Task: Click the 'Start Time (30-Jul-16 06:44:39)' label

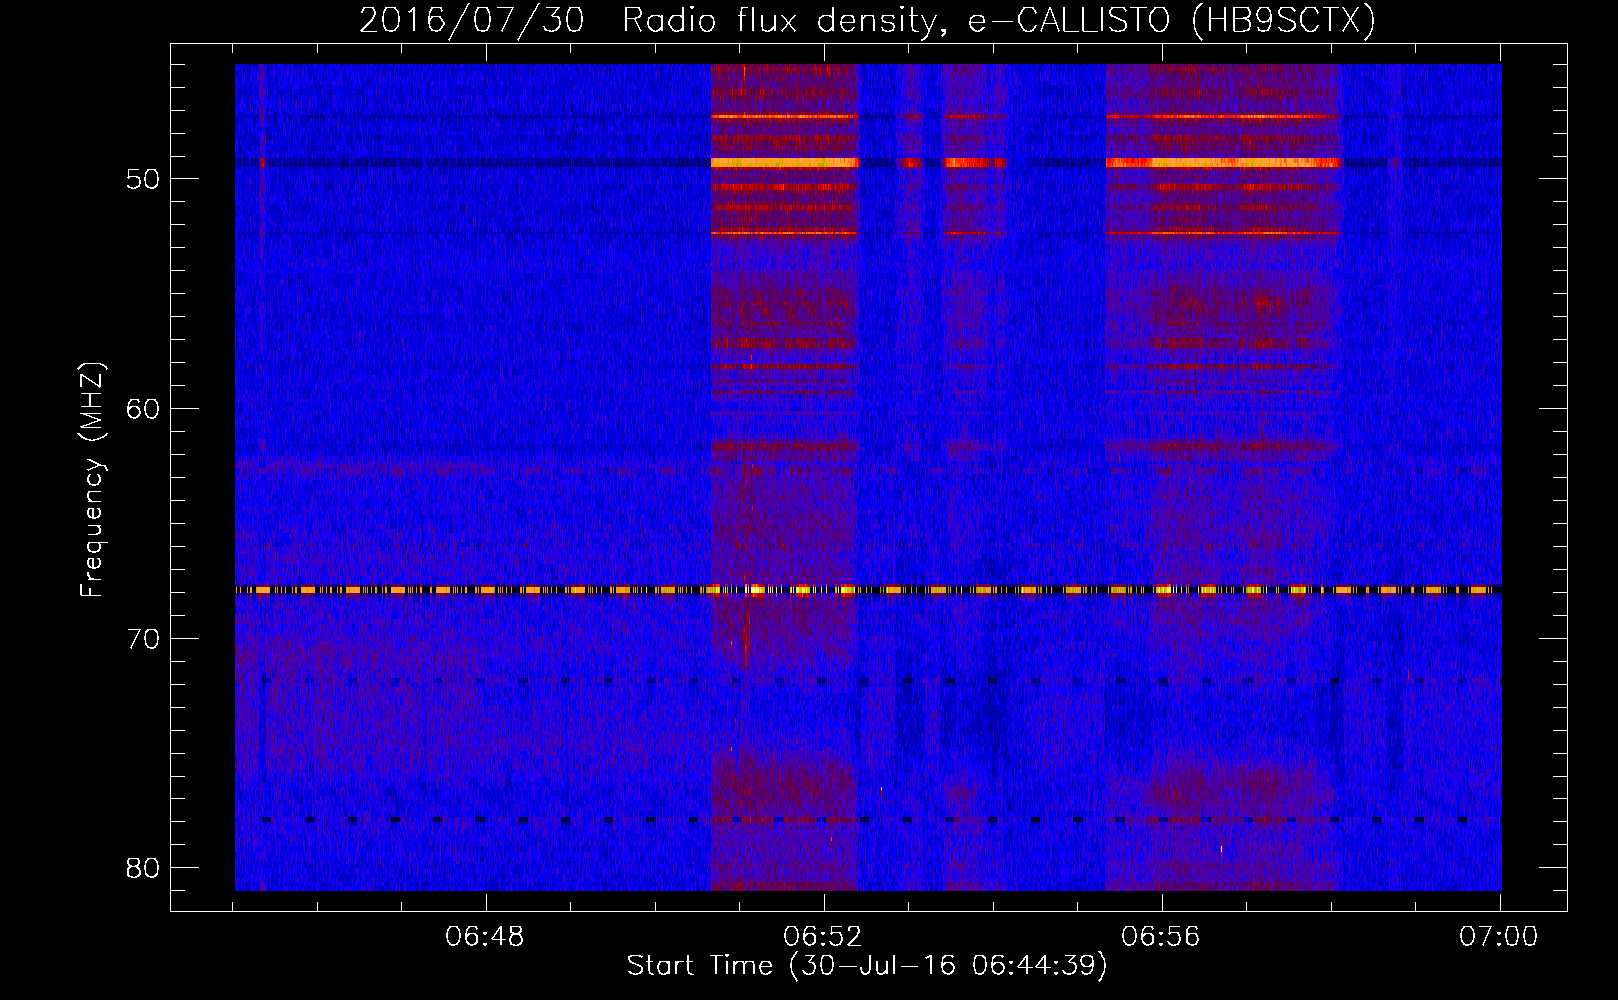Action: (x=867, y=966)
